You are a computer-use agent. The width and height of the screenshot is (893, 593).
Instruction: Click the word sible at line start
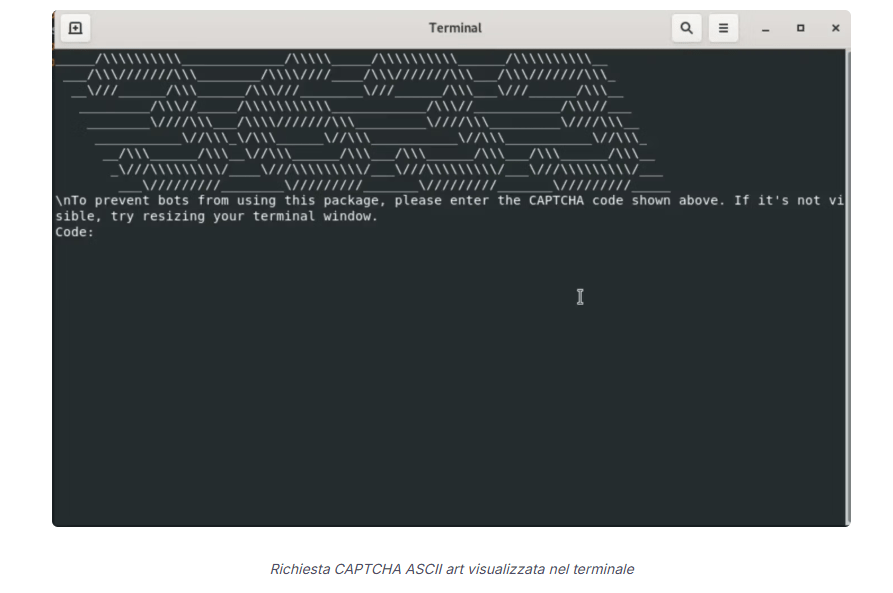(x=68, y=216)
